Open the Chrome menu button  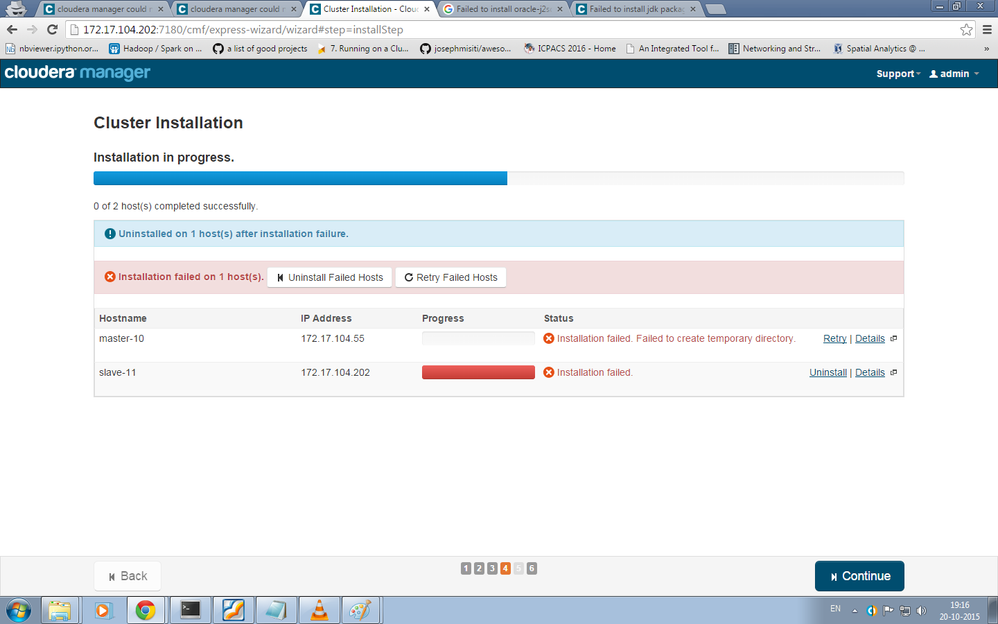tap(987, 30)
